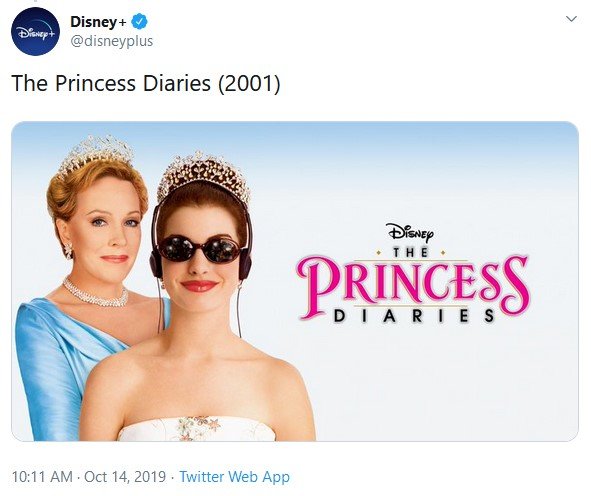Click the blue verified badge
This screenshot has height=496, width=591.
(x=139, y=22)
